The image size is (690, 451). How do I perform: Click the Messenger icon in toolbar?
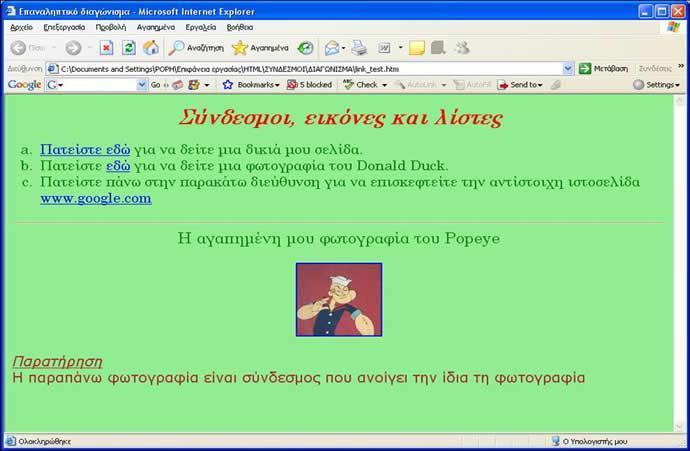(462, 48)
